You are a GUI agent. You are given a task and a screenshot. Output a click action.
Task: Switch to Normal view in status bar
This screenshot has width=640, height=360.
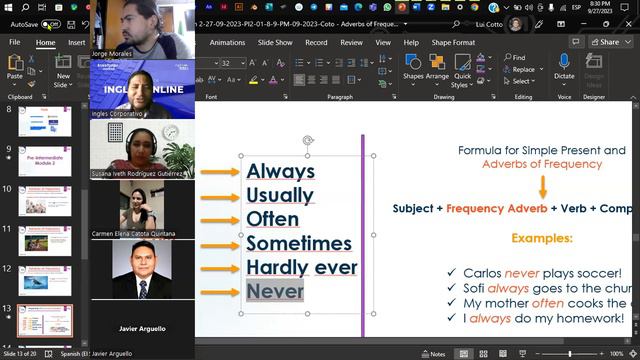click(464, 353)
